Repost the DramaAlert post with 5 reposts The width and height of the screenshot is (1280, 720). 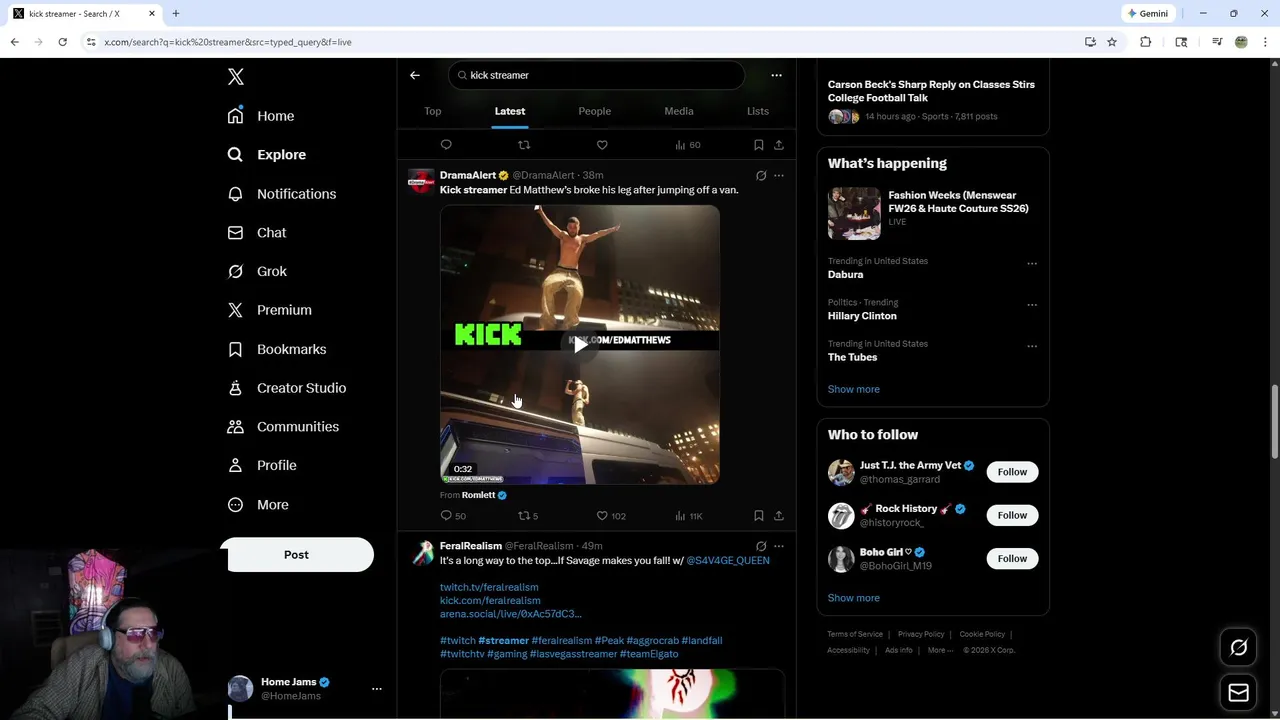pyautogui.click(x=528, y=516)
